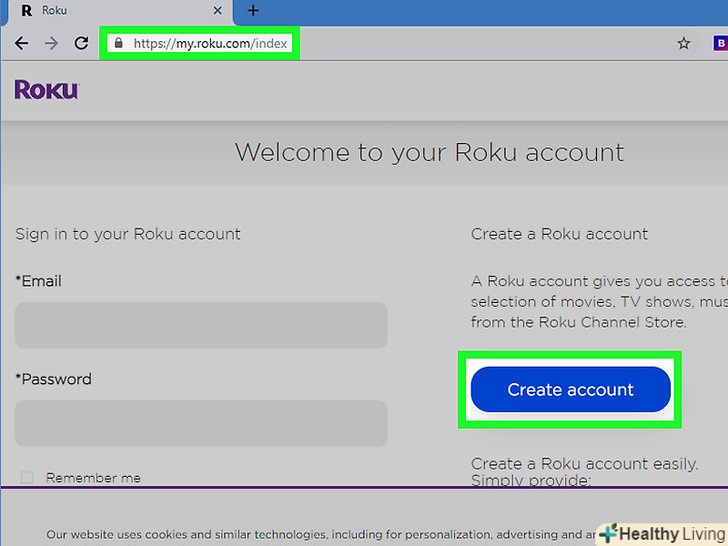Click the Create account button
The height and width of the screenshot is (546, 728).
(x=570, y=390)
